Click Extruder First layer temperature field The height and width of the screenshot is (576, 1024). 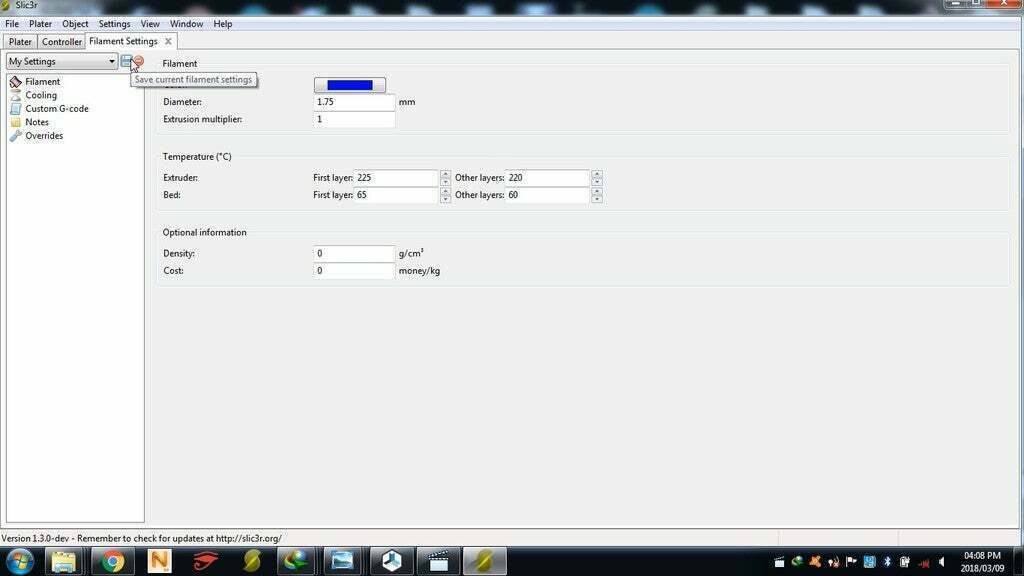[396, 178]
